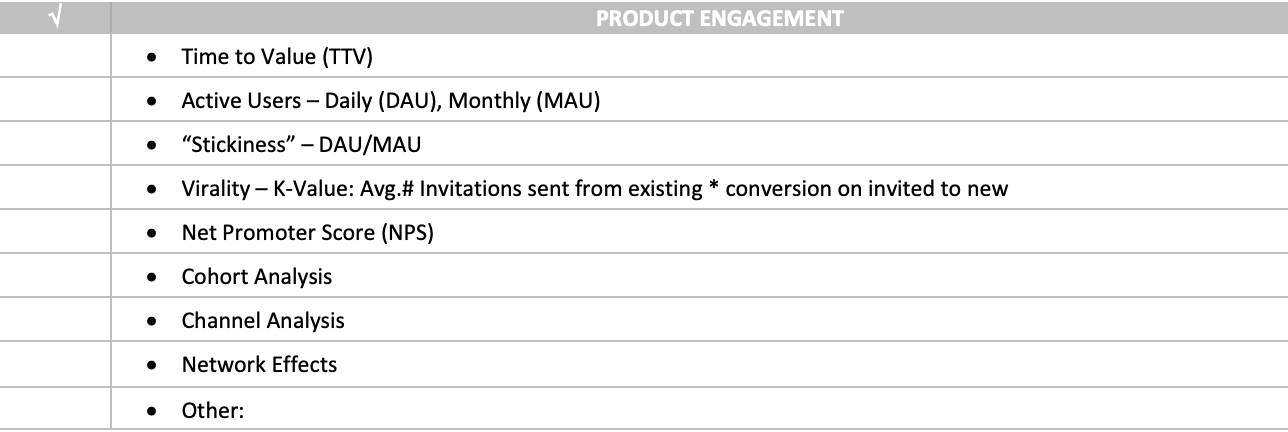The width and height of the screenshot is (1288, 432).
Task: Check the cell left of Virality row
Action: (55, 189)
